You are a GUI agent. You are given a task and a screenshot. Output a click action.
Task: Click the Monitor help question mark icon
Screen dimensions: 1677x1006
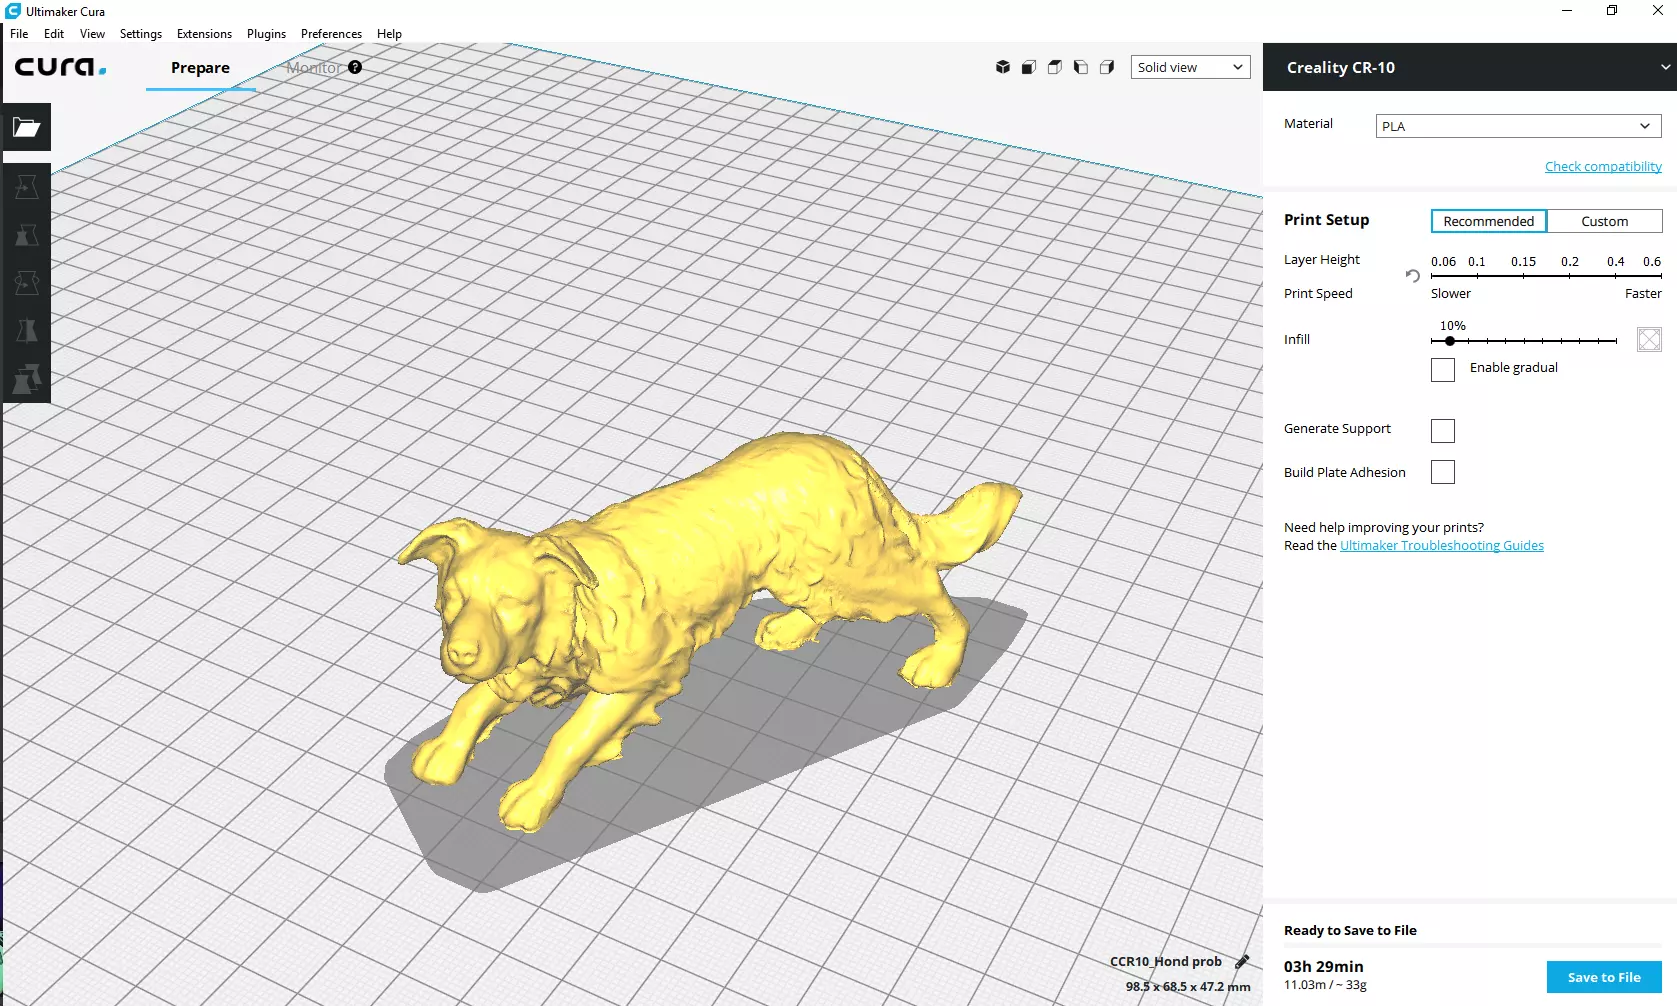pos(355,67)
